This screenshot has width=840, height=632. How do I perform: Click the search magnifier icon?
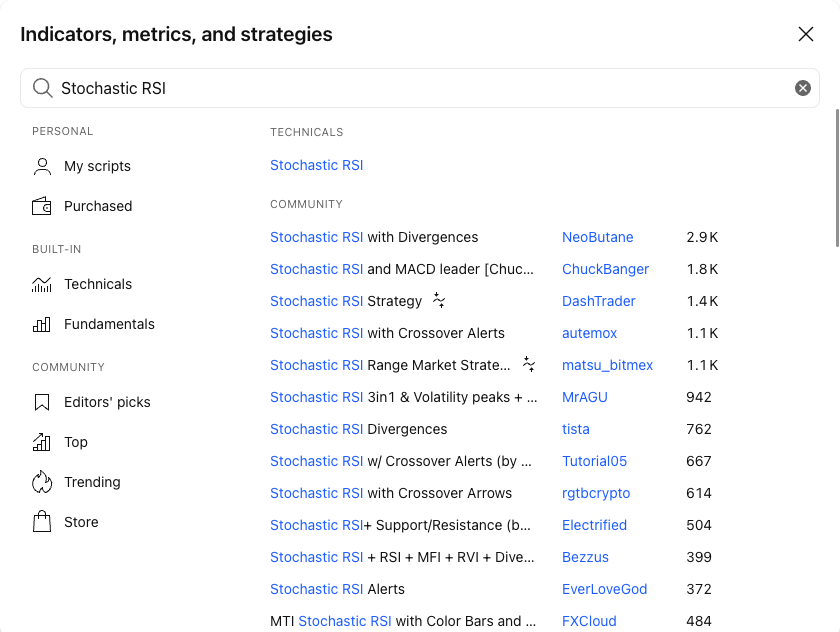(42, 88)
